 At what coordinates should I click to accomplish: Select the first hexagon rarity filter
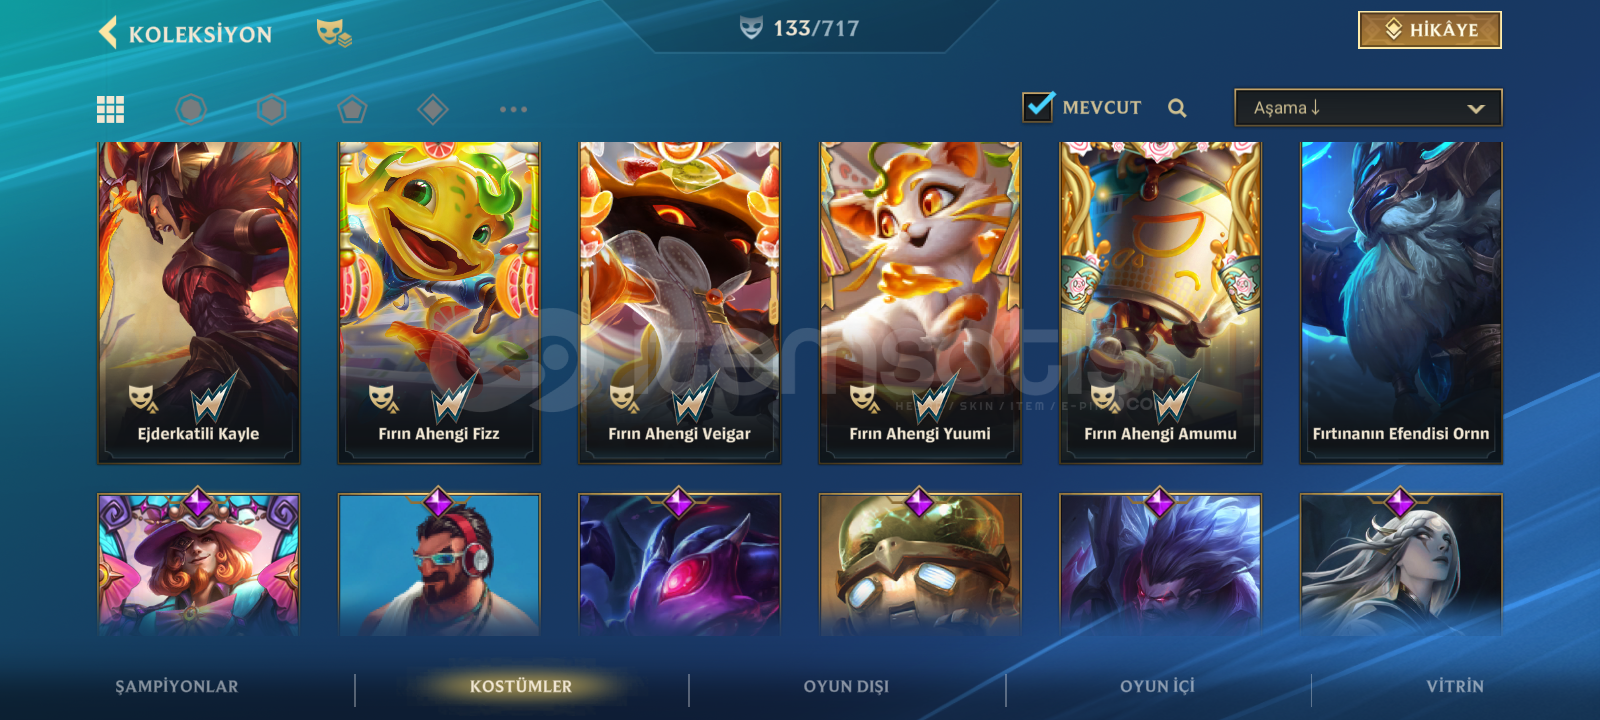[191, 109]
